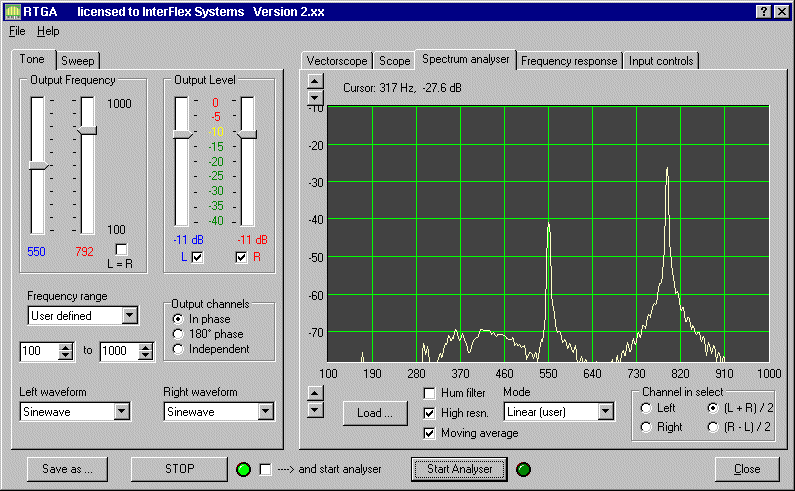Screen dimensions: 795x491
Task: Increase the upper frequency 1000 spinner
Action: pos(146,347)
